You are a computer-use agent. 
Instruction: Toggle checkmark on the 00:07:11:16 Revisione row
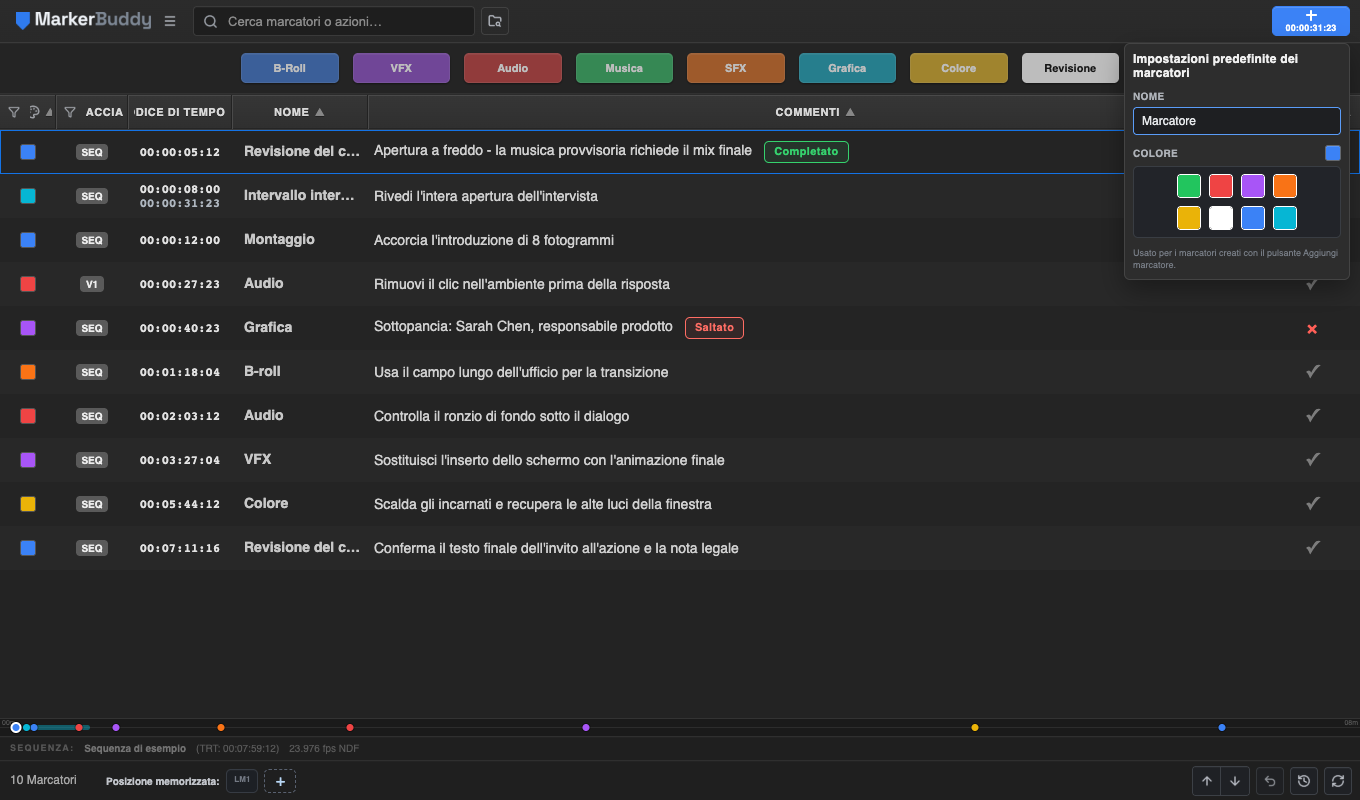[1313, 548]
